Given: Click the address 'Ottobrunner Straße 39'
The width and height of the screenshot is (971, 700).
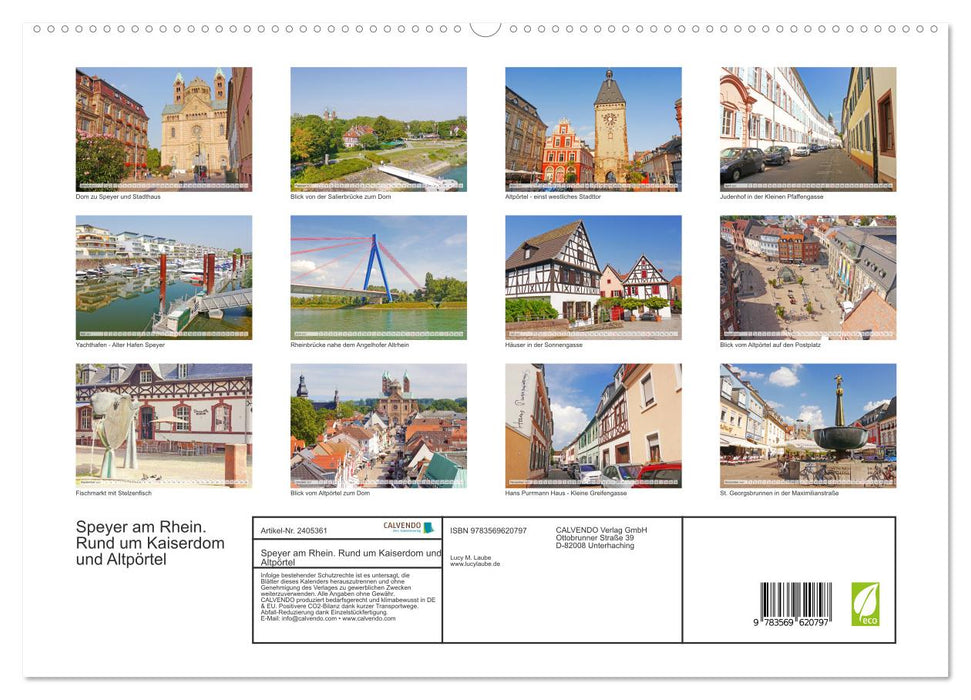Looking at the screenshot, I should click(594, 538).
